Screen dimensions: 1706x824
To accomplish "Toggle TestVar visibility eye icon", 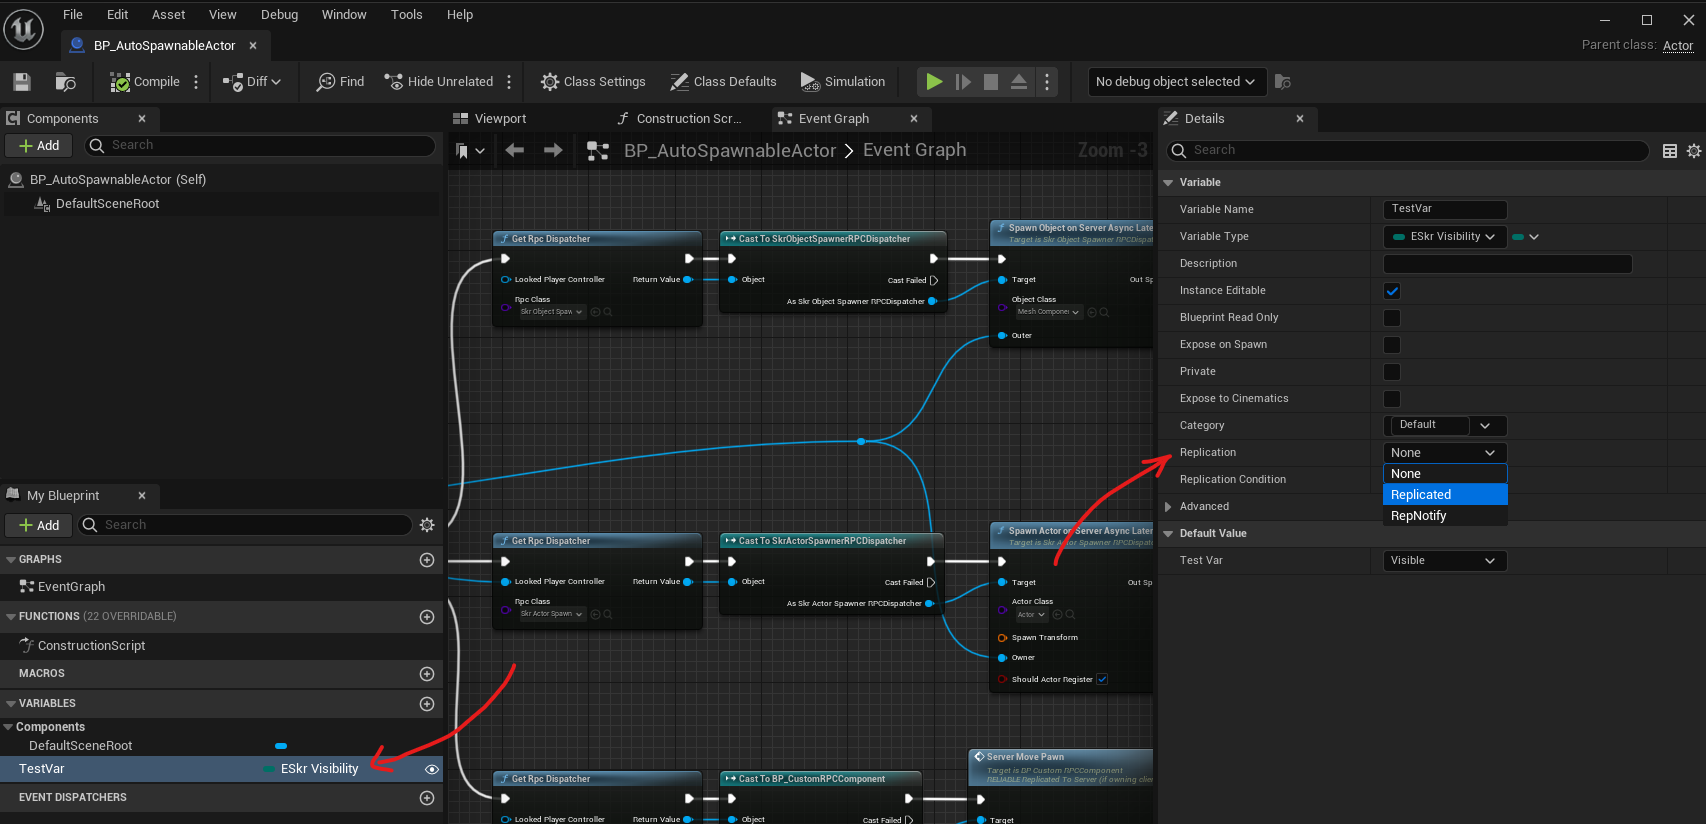I will click(x=432, y=769).
